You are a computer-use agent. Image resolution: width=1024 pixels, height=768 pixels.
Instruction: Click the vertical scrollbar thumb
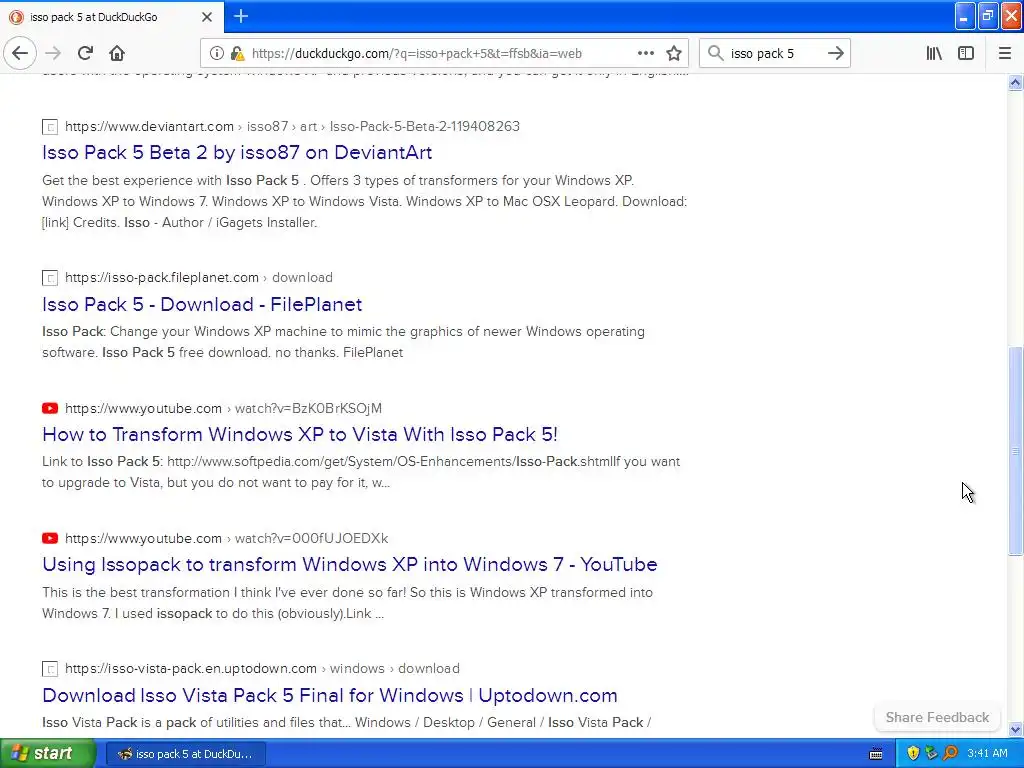pyautogui.click(x=1015, y=451)
